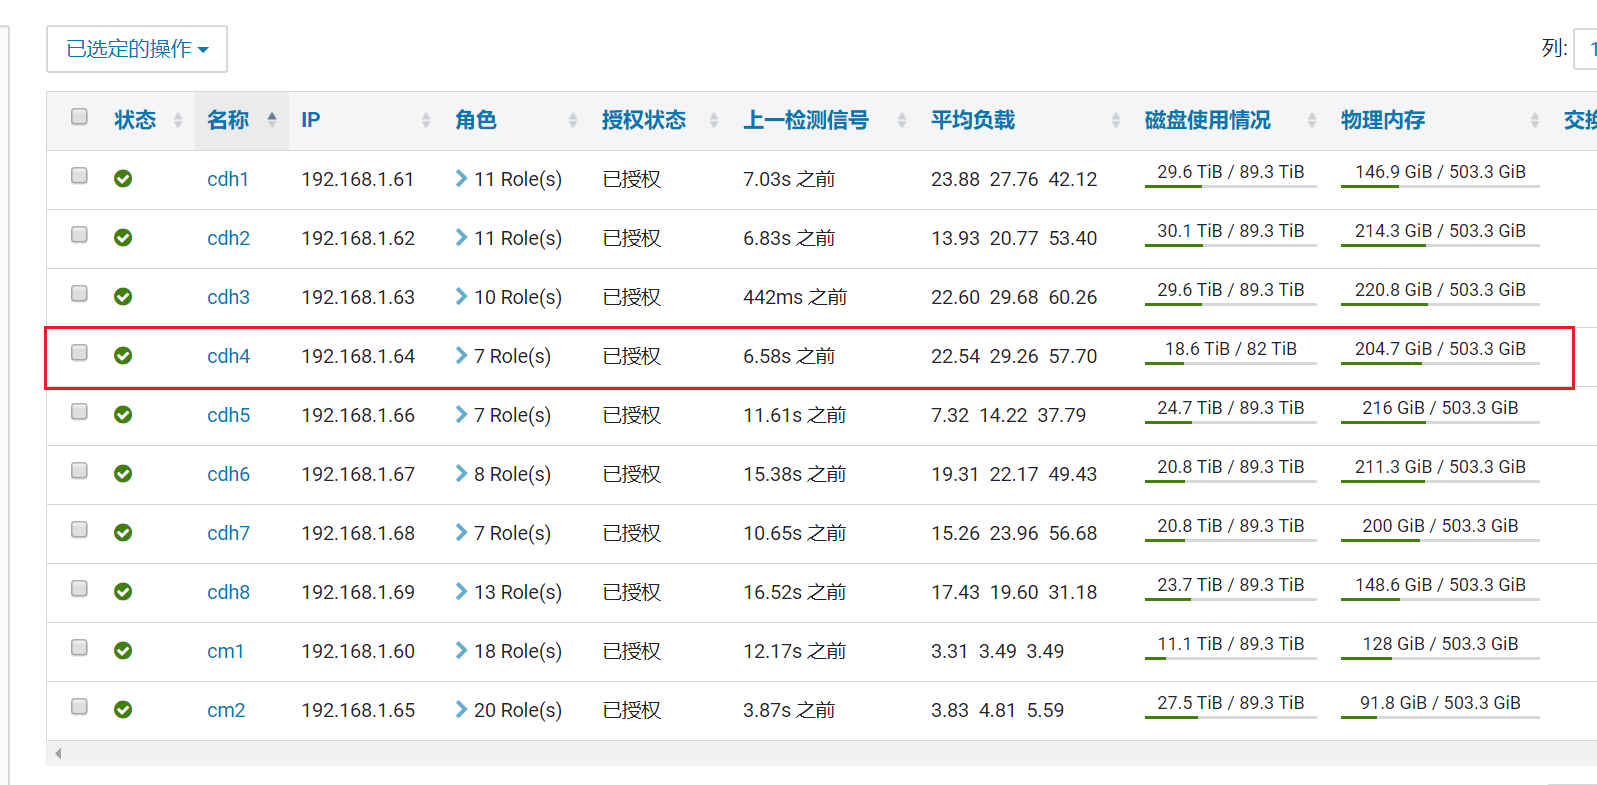
Task: Click the cdh1 disk usage bar 29.6 TiB / 89.3 TiB
Action: (1231, 174)
